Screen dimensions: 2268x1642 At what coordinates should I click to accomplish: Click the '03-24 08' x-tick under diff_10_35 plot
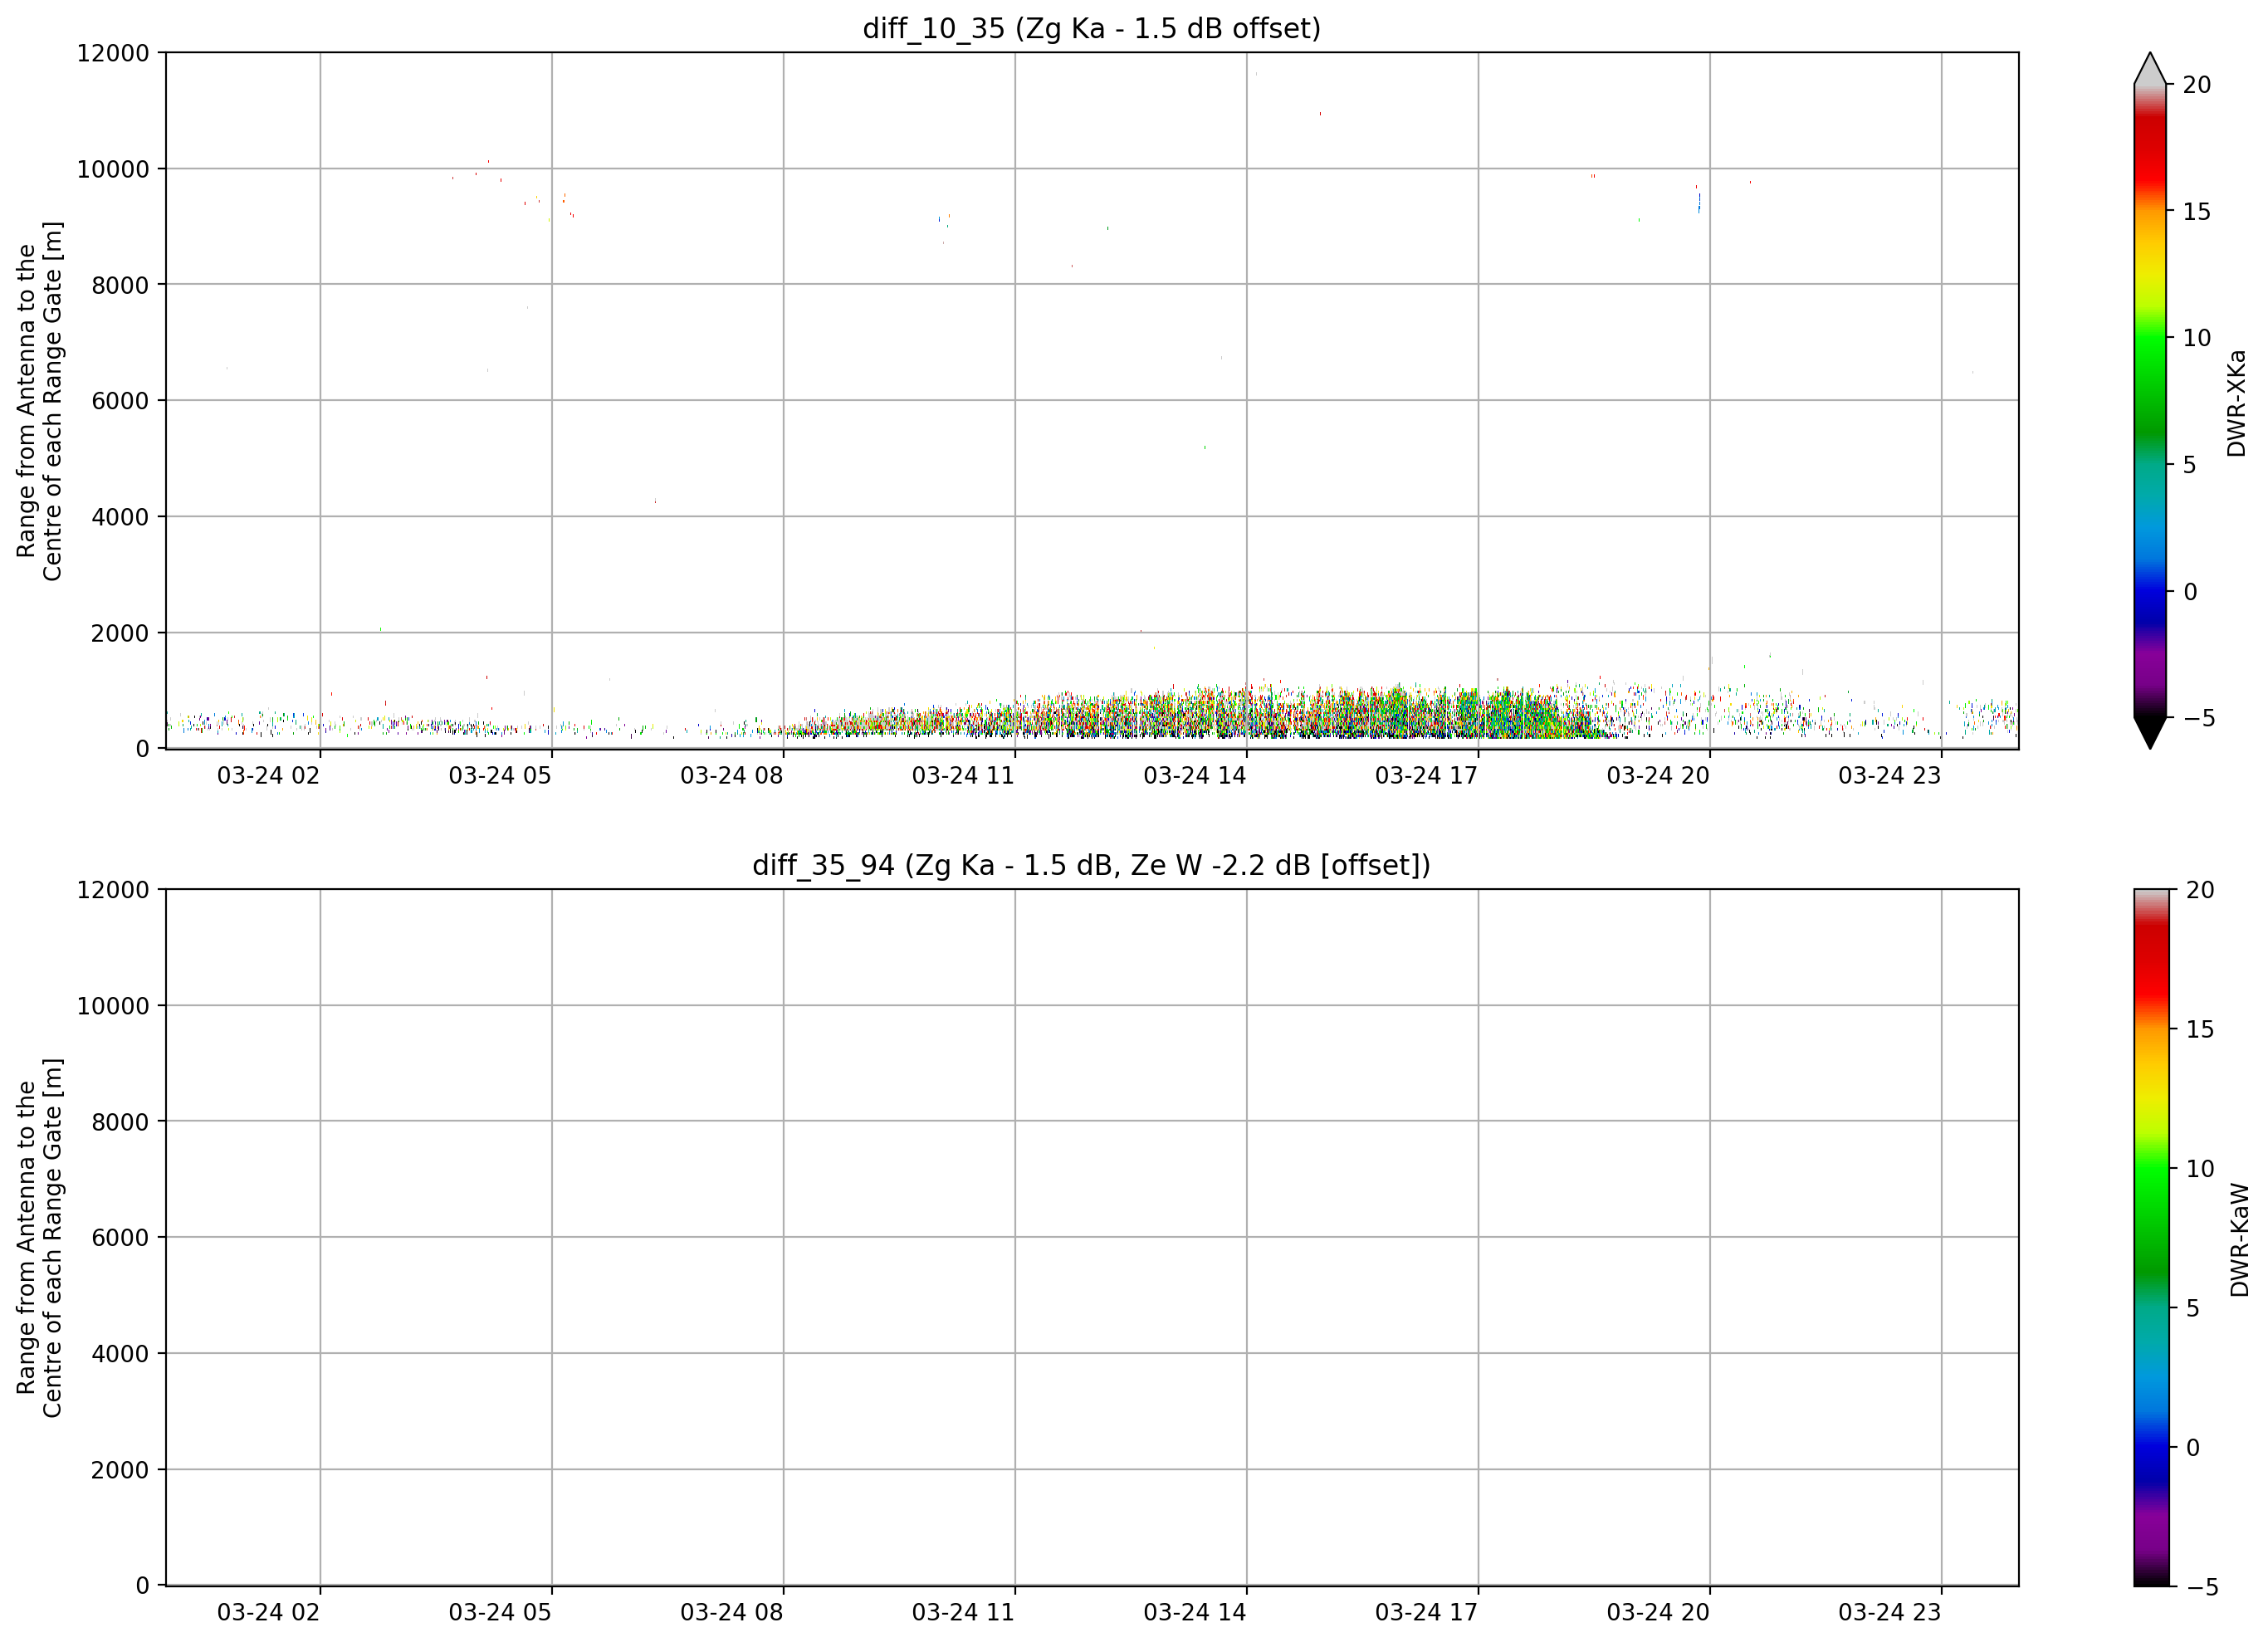pyautogui.click(x=732, y=775)
